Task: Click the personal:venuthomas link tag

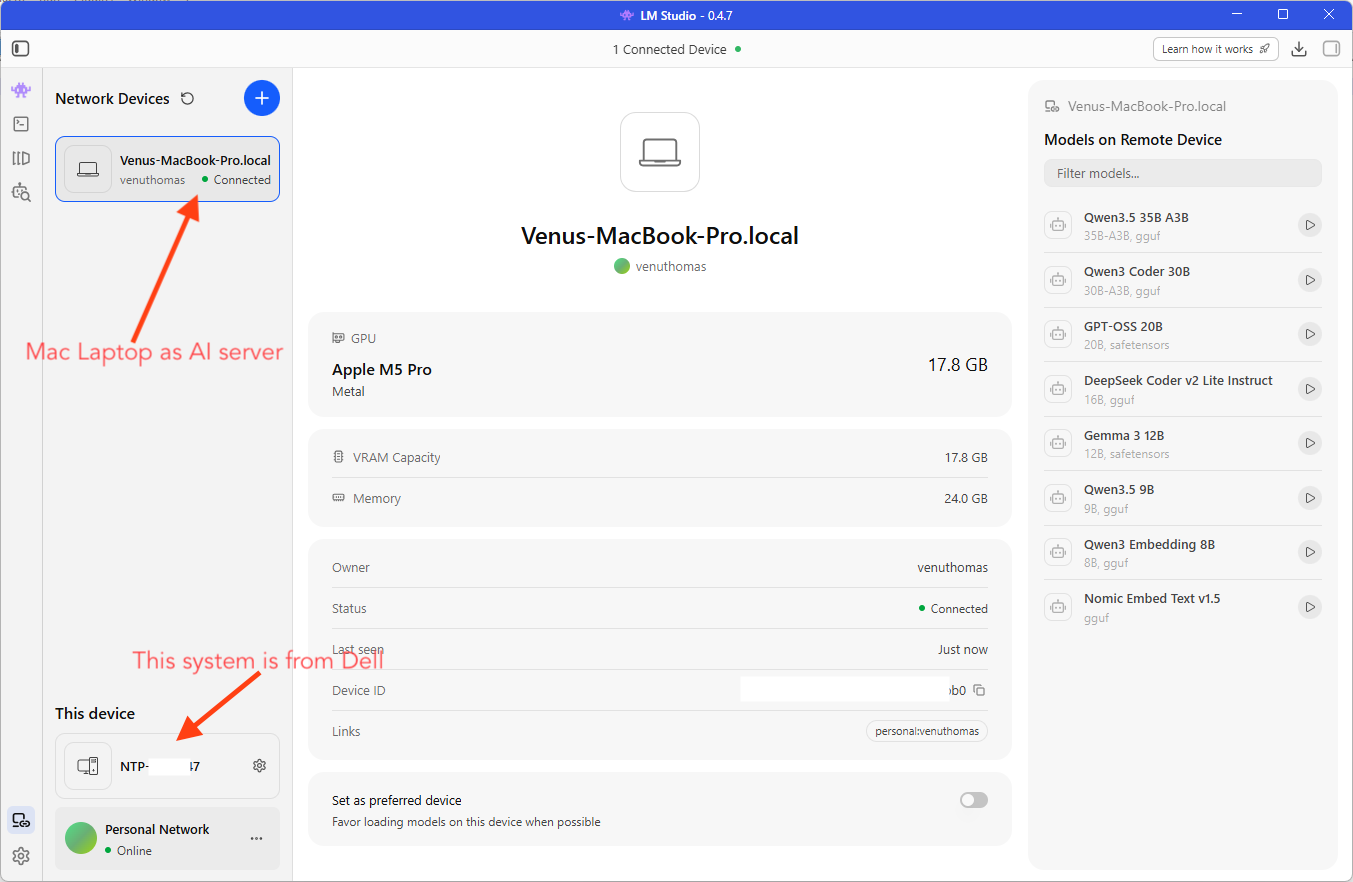Action: 926,732
